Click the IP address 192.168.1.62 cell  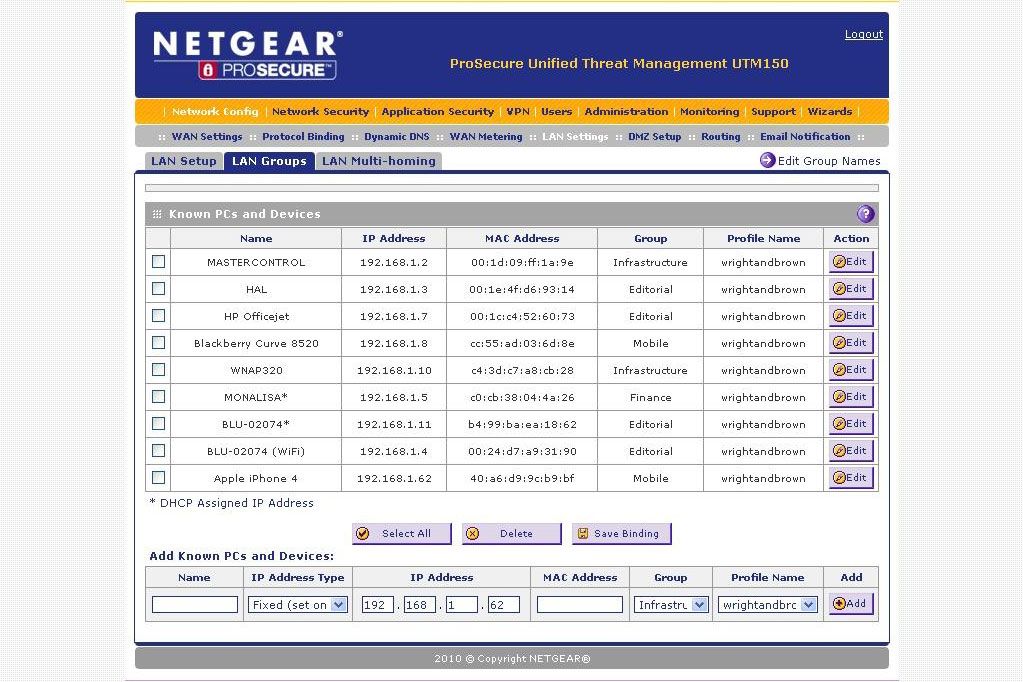(394, 478)
